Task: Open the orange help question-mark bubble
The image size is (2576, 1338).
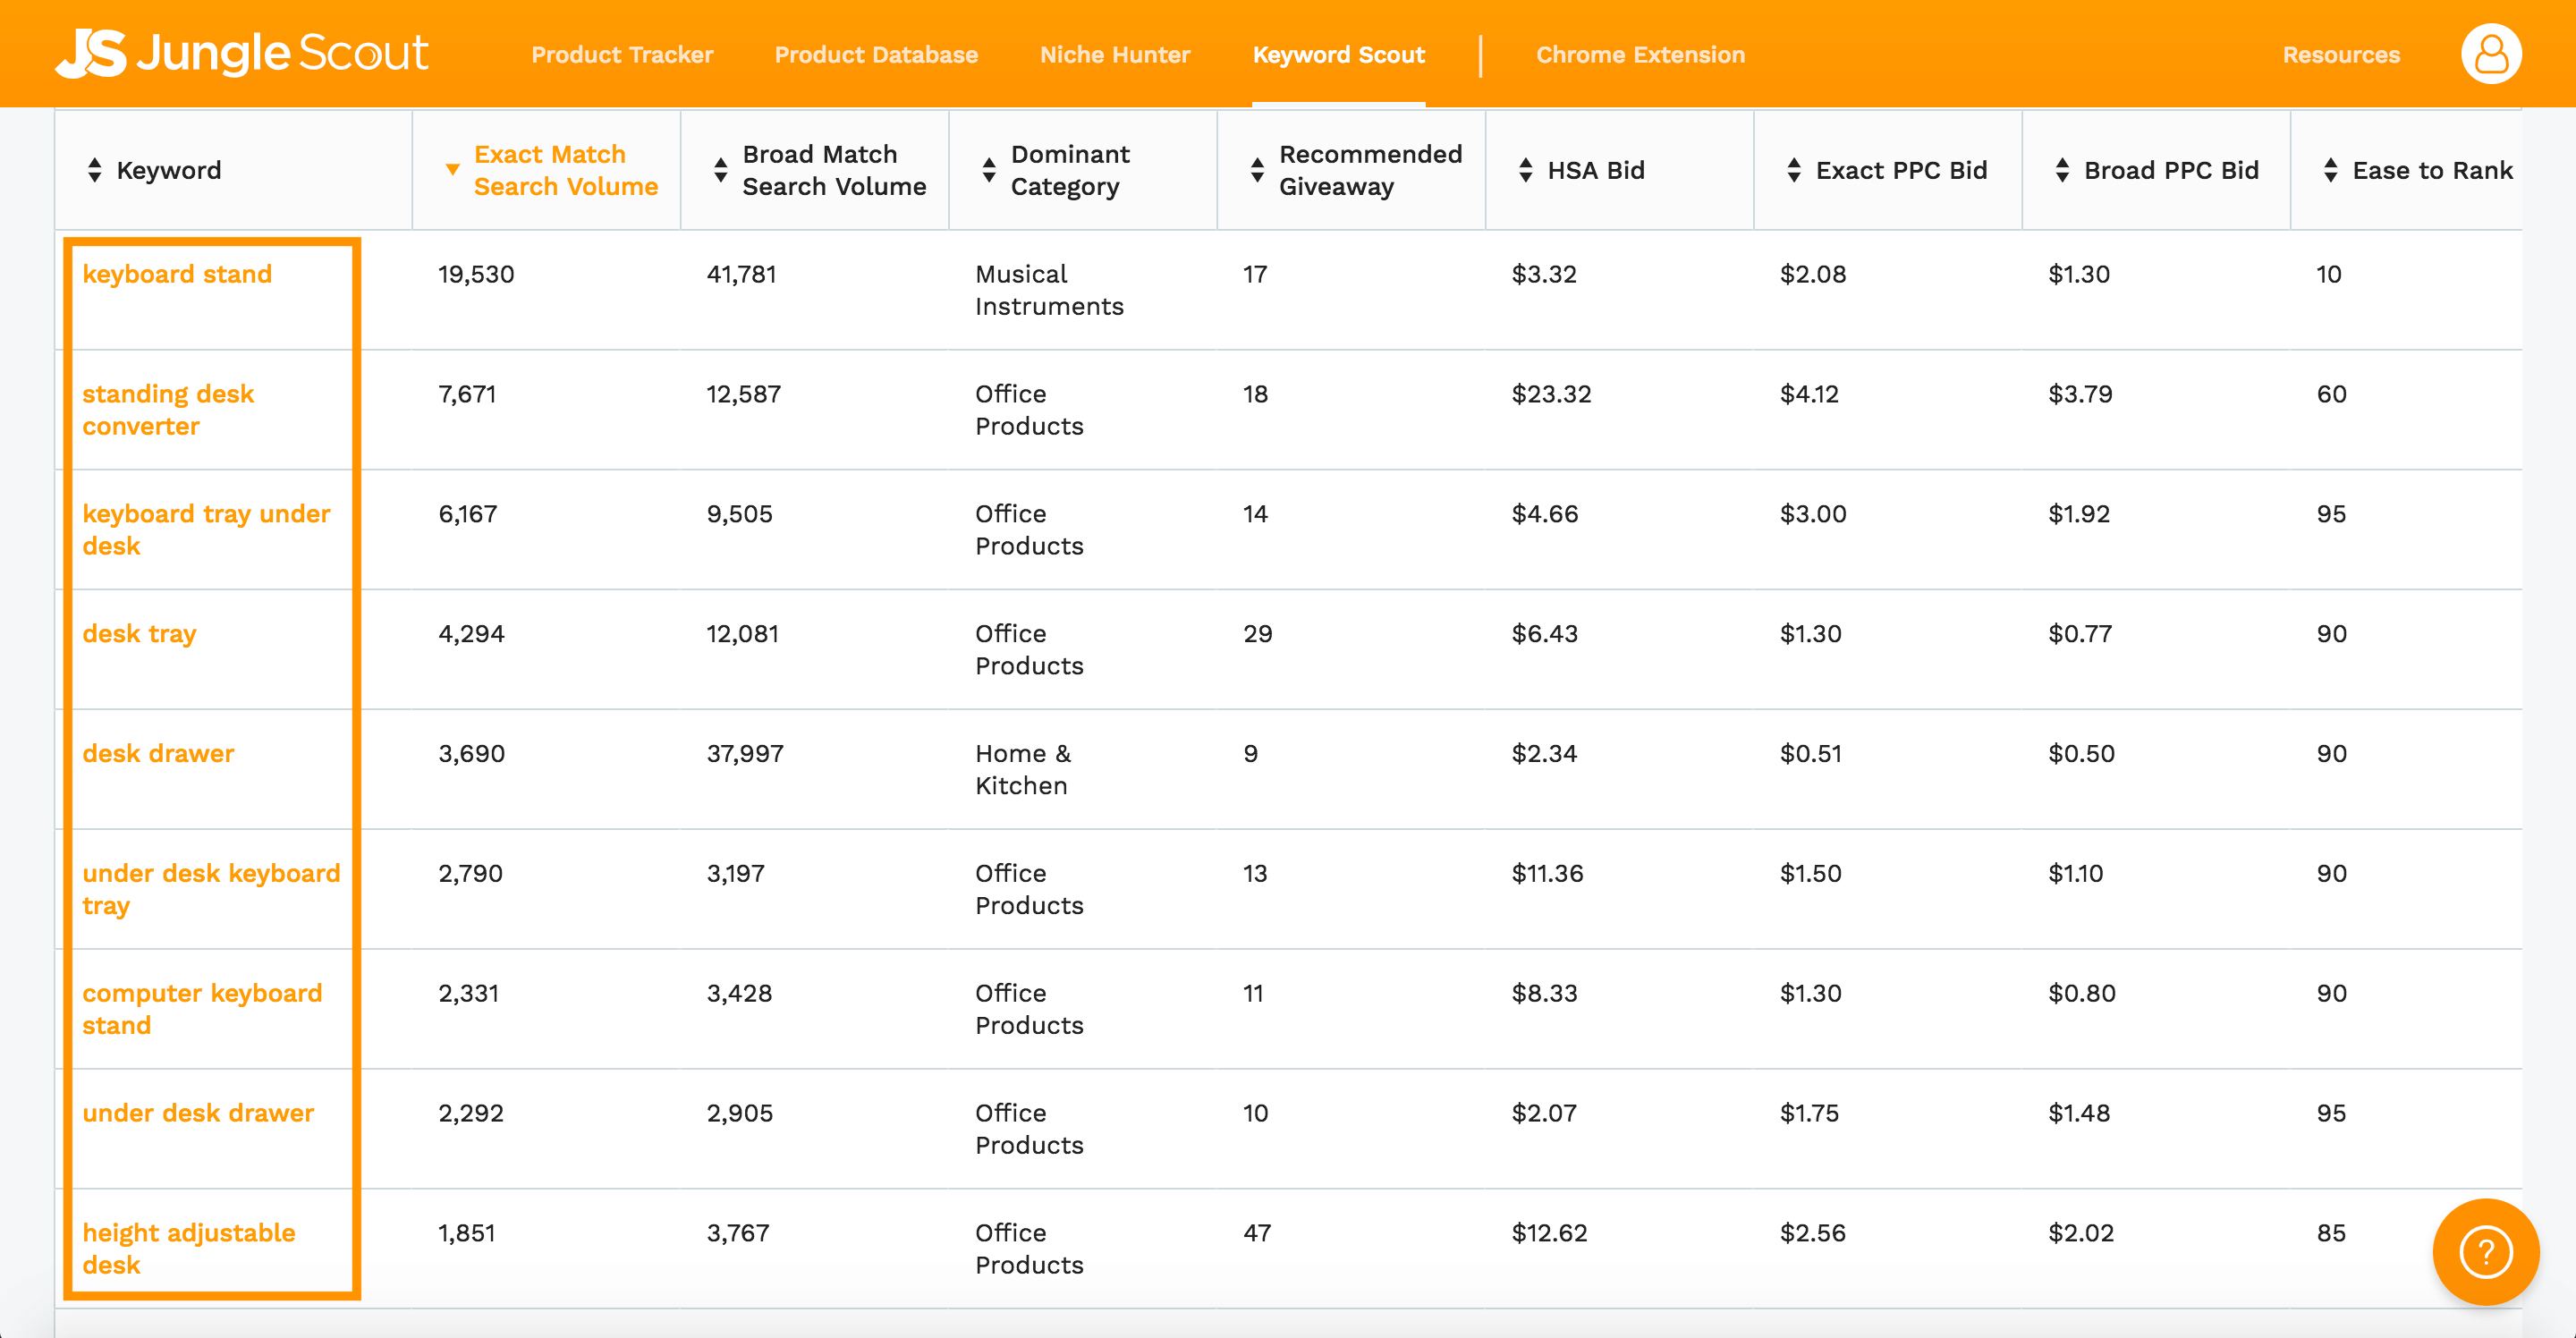Action: (x=2485, y=1252)
